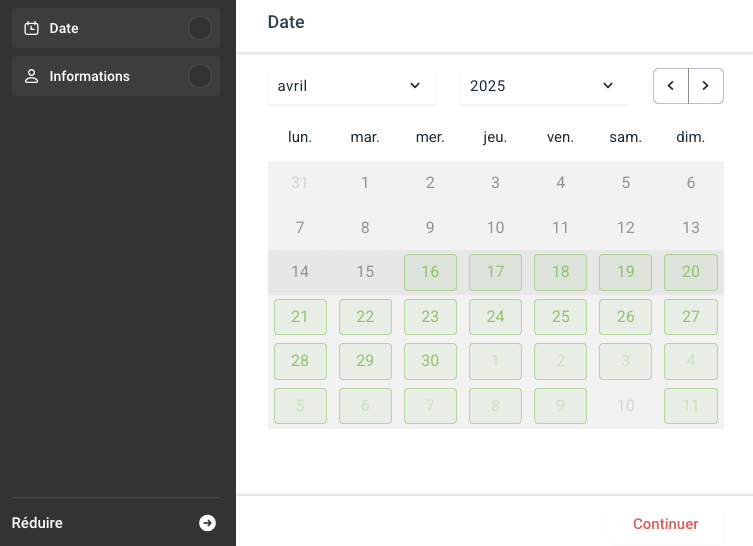
Task: Choose April 23 date cell
Action: tap(430, 316)
